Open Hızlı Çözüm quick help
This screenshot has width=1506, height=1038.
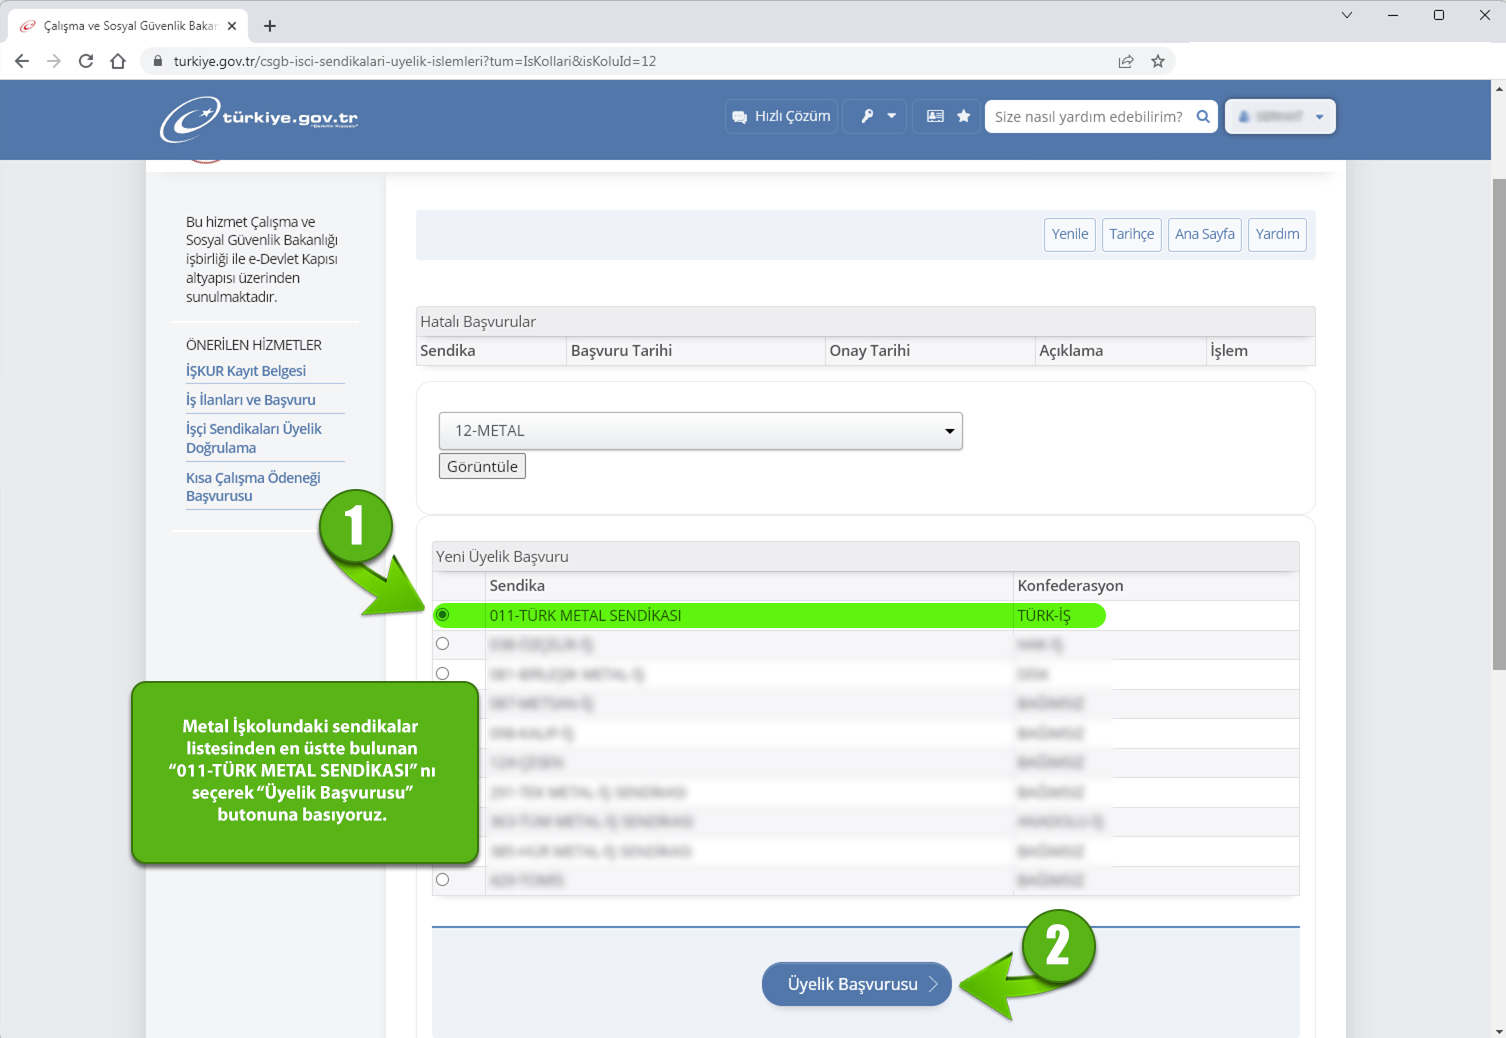click(x=781, y=116)
